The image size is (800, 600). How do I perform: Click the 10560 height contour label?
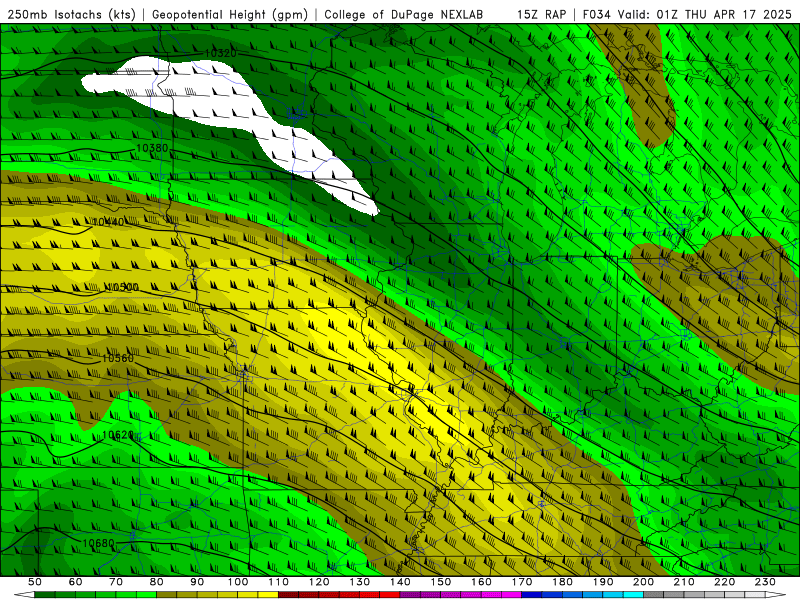117,358
